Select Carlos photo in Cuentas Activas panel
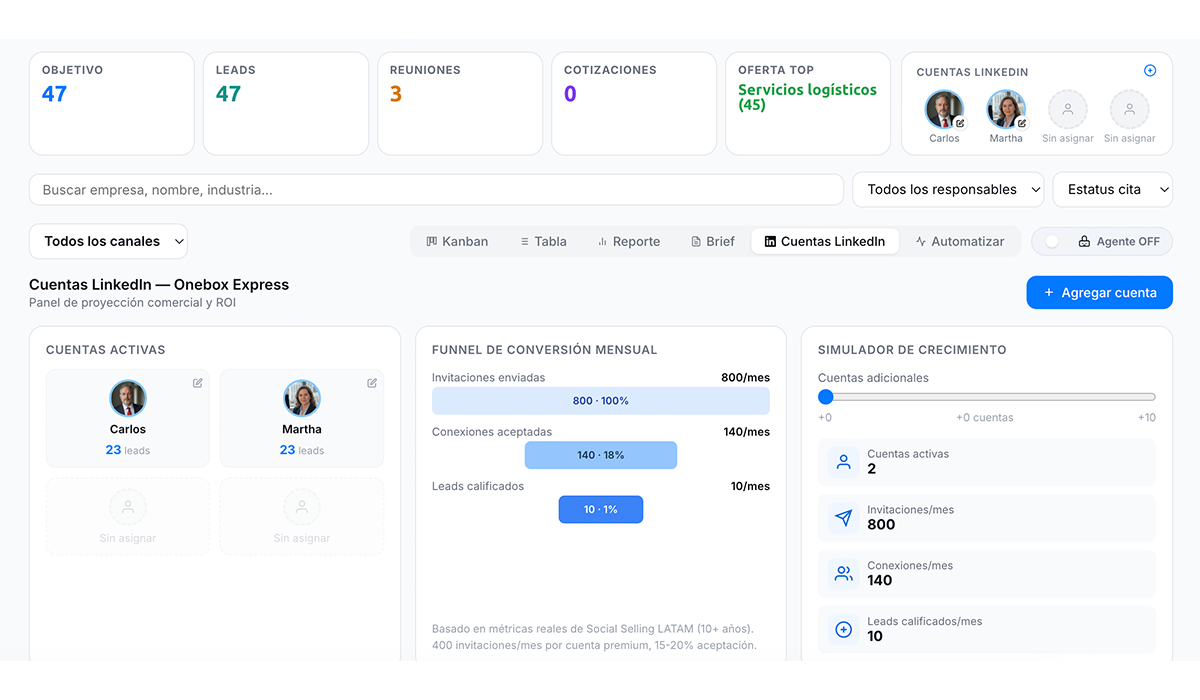This screenshot has width=1200, height=700. point(128,398)
